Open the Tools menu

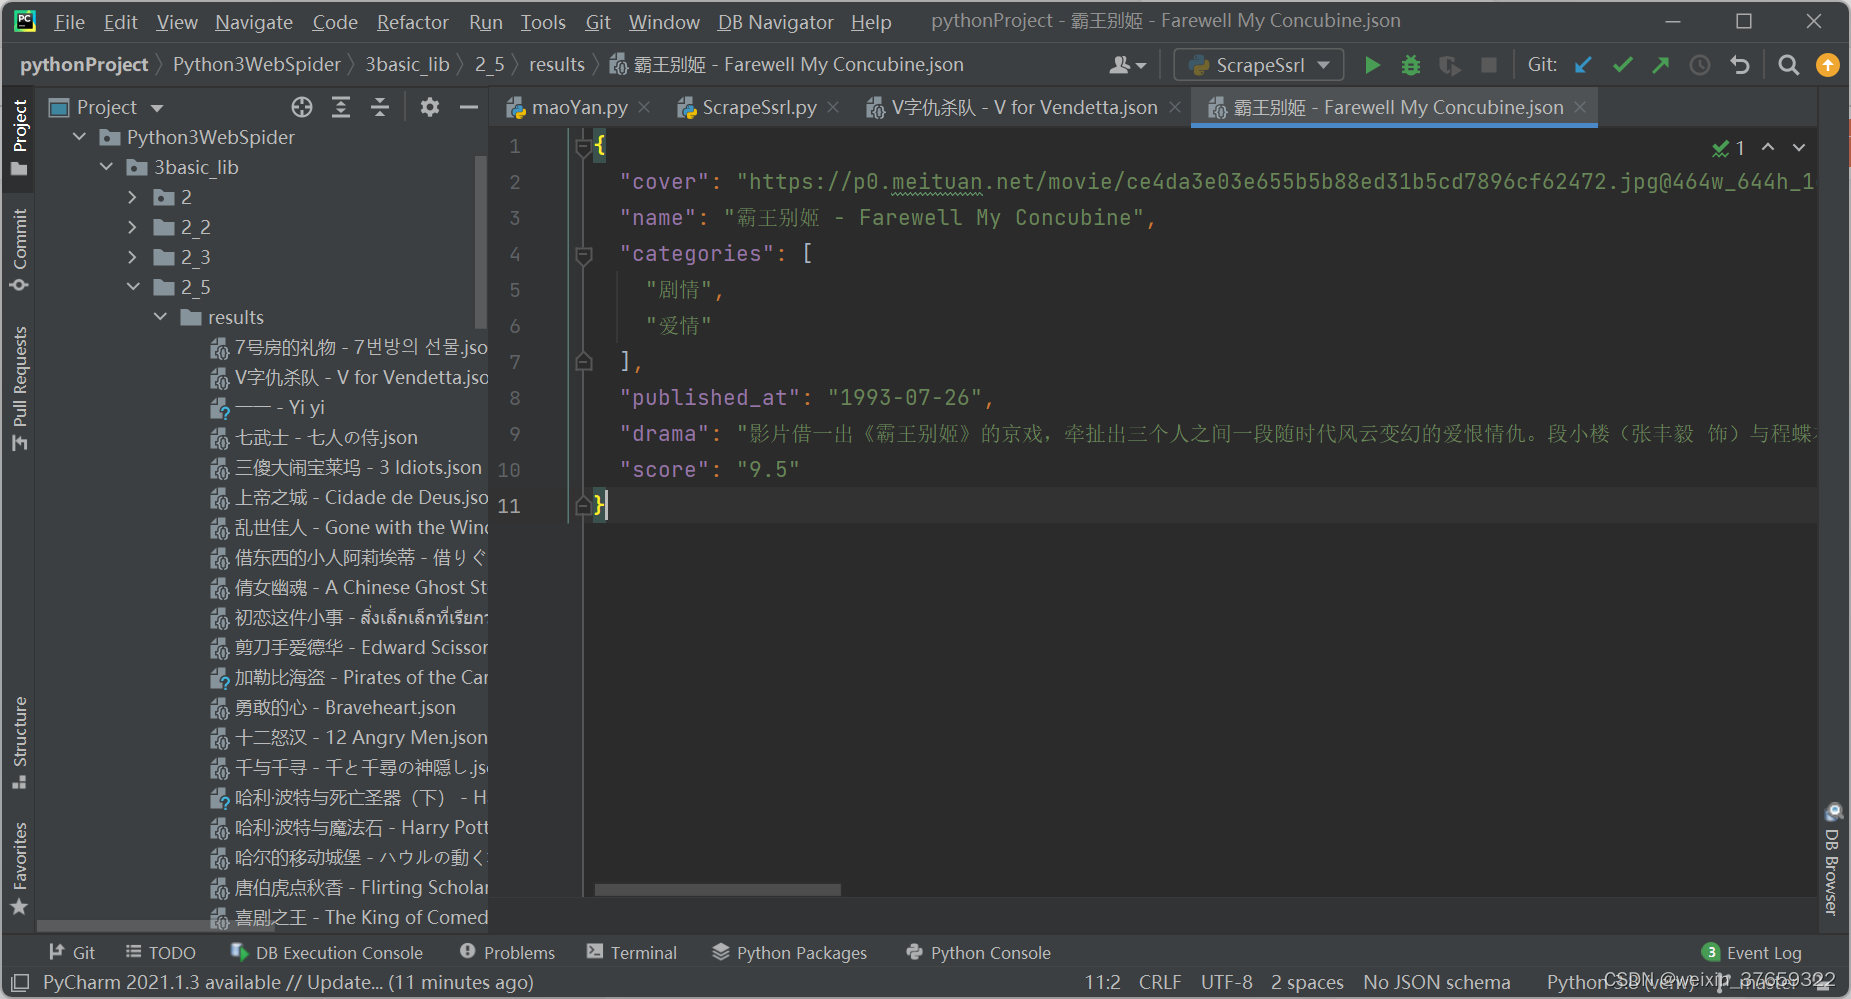pos(543,22)
